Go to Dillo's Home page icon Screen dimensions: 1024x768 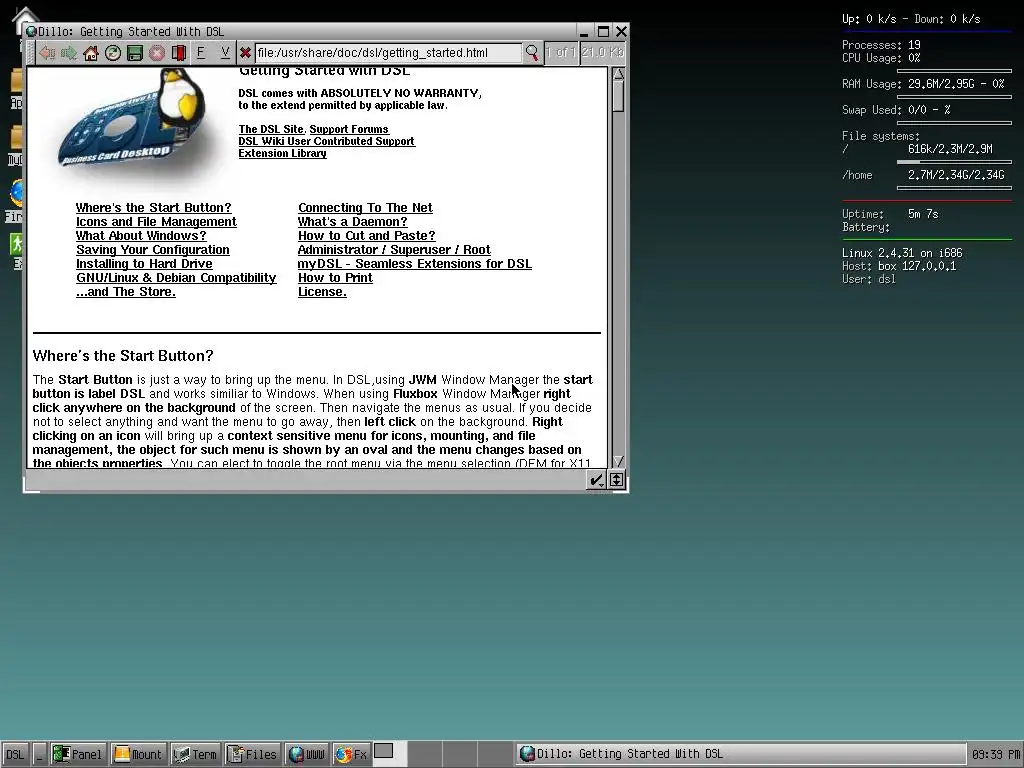[x=91, y=53]
